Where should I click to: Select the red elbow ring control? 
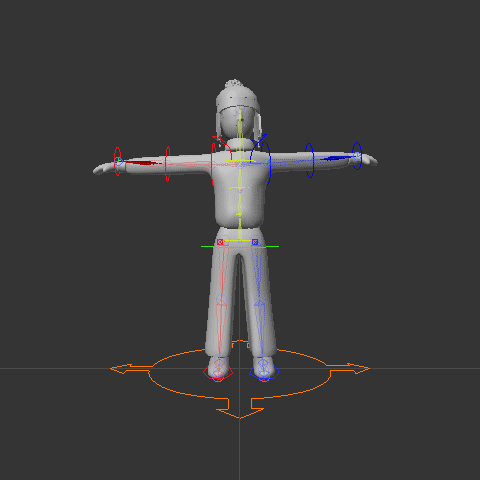(x=168, y=164)
